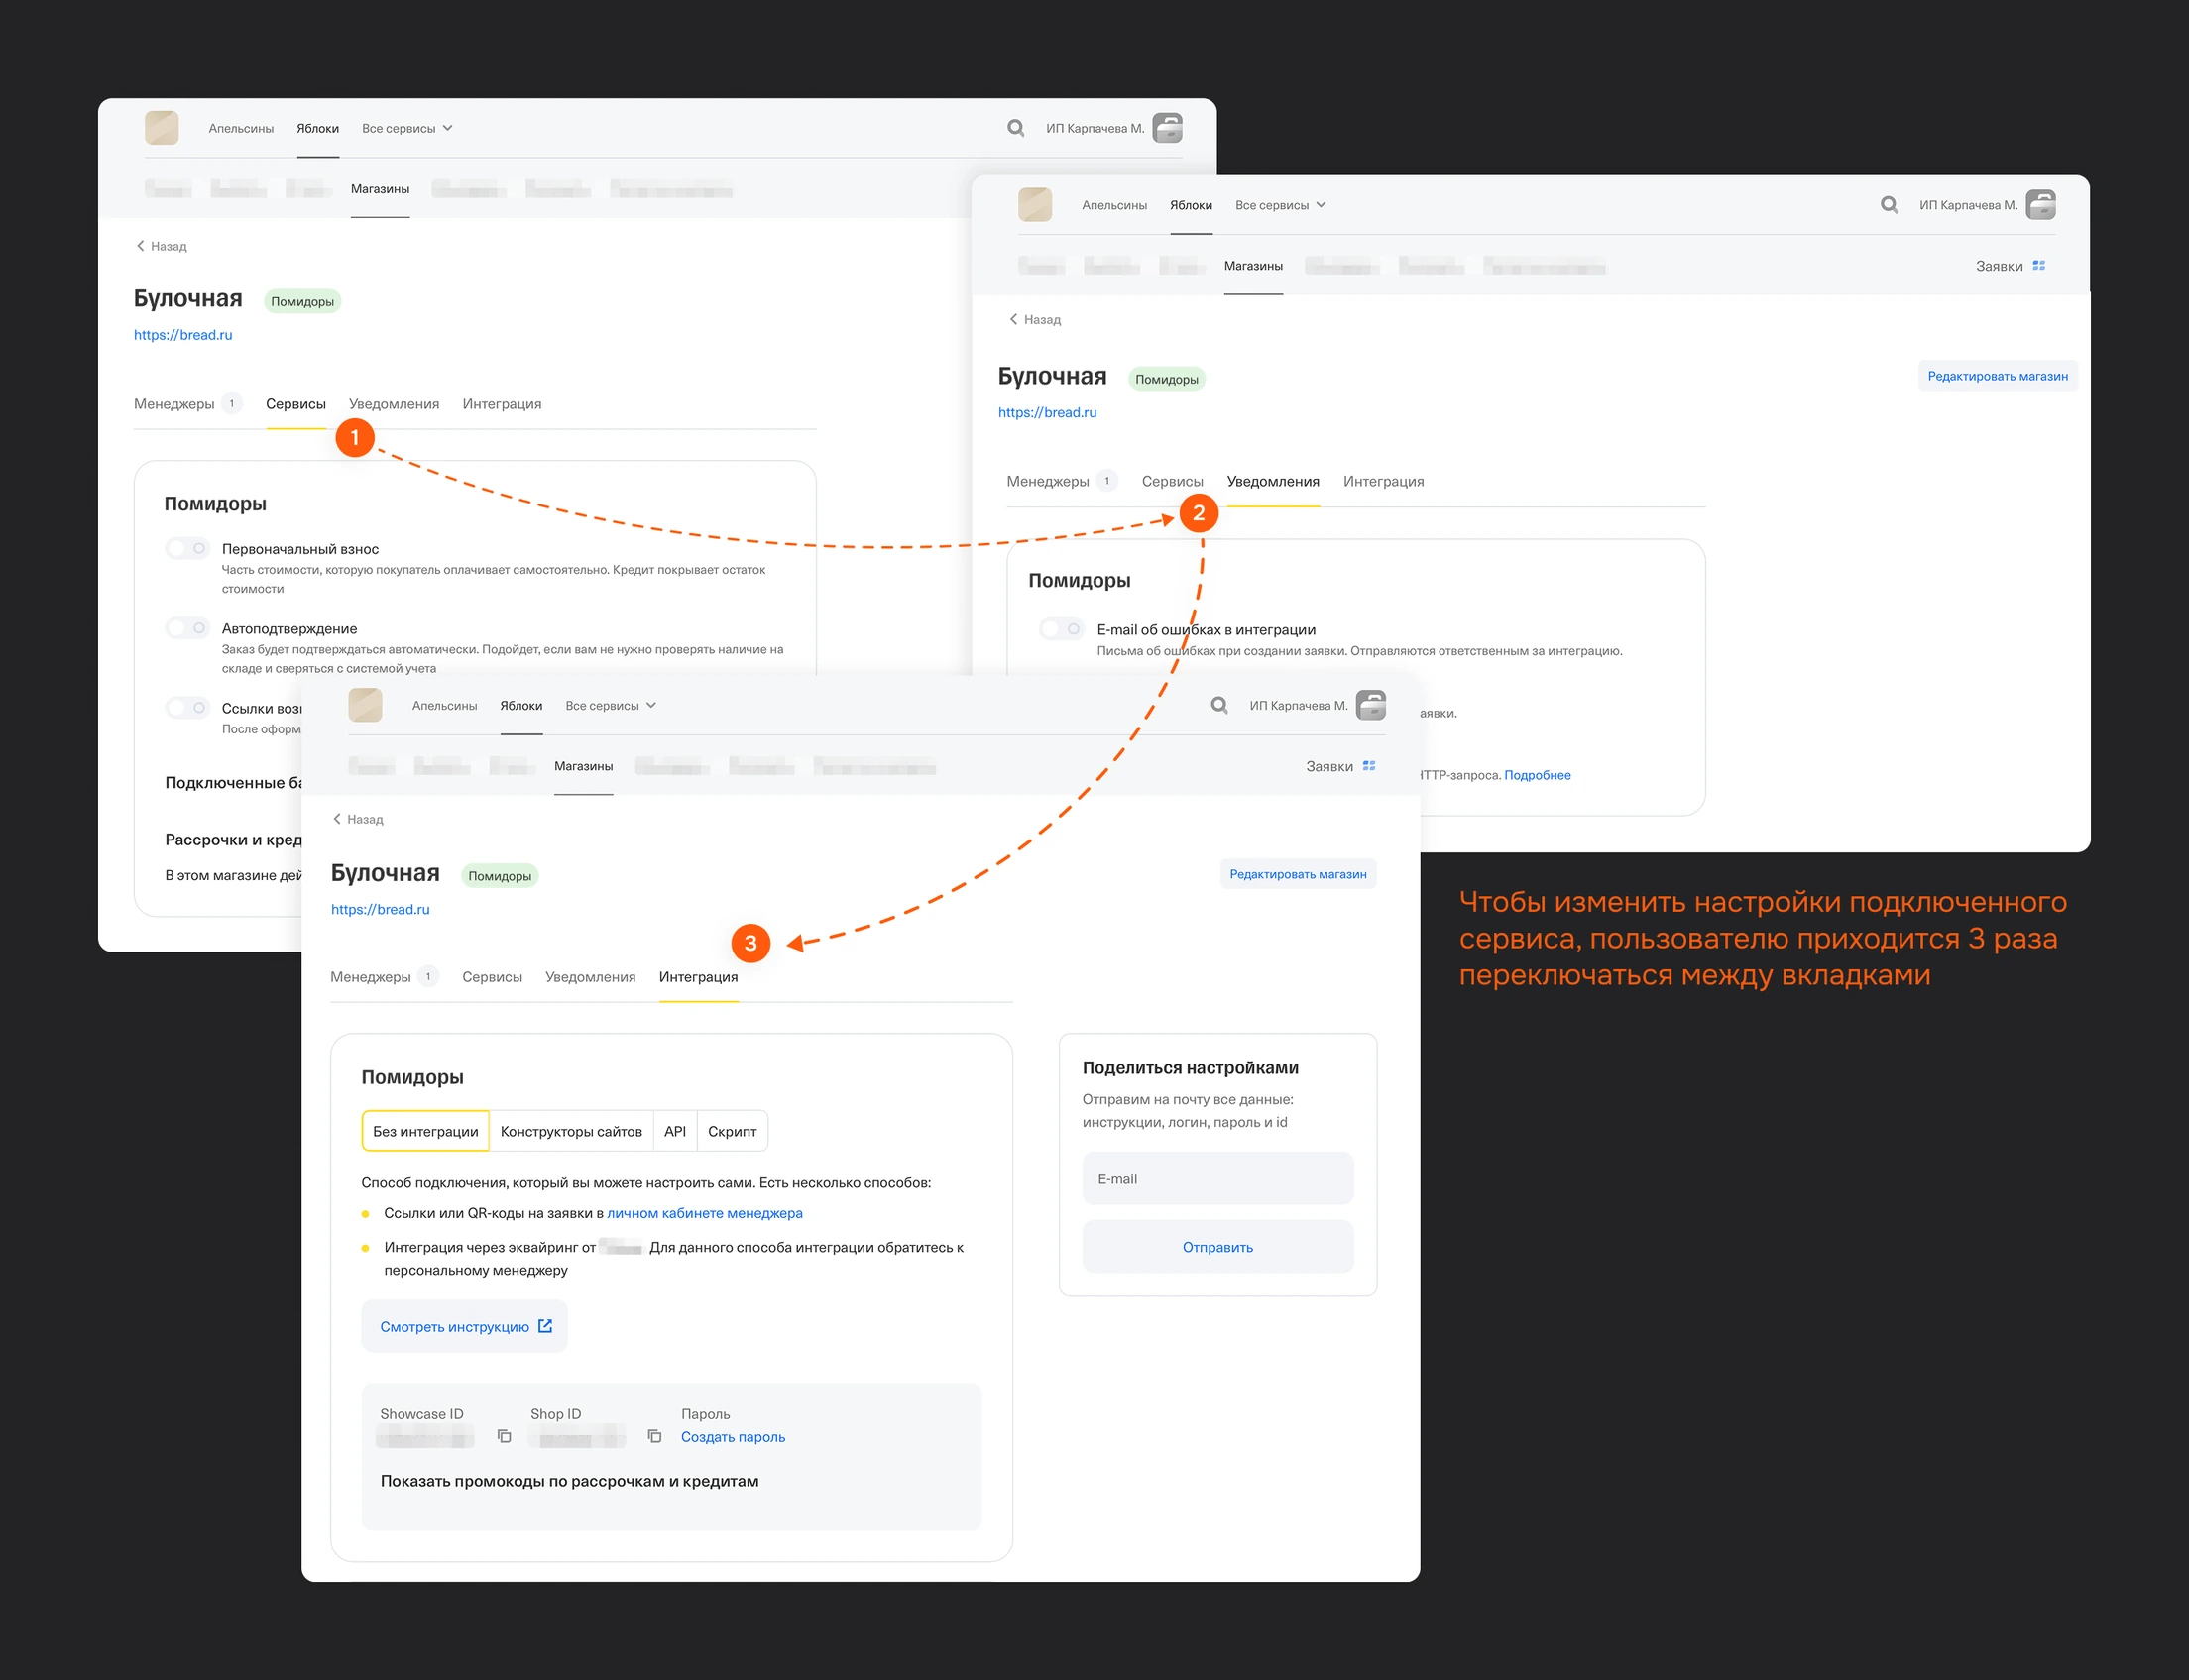Click the Создать пароль link
Screen dimensions: 2189x1680
[x=733, y=1437]
